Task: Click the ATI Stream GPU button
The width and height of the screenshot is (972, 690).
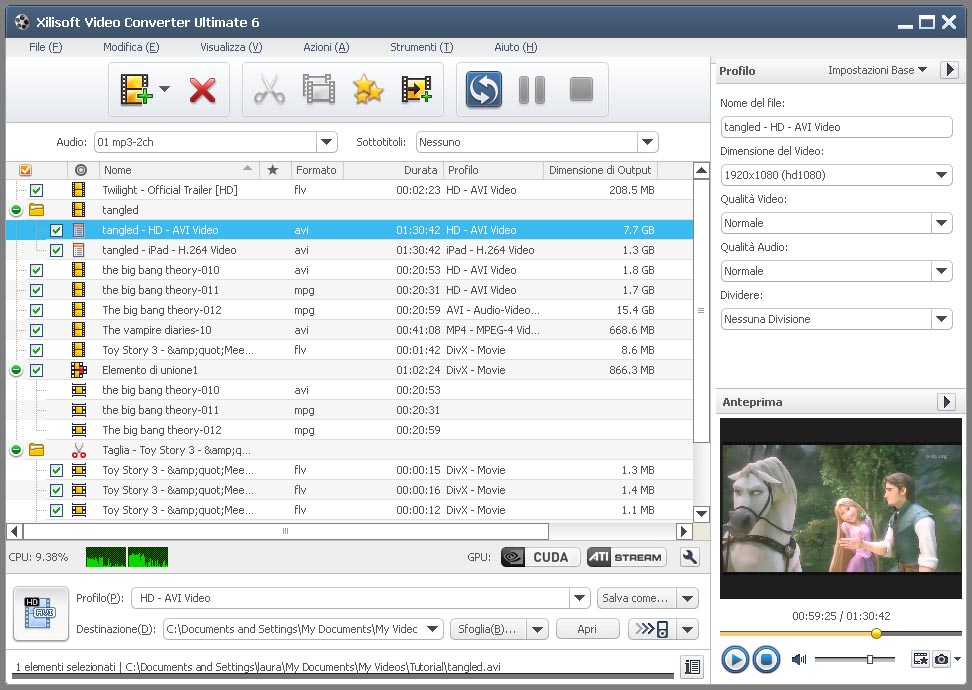Action: (626, 557)
